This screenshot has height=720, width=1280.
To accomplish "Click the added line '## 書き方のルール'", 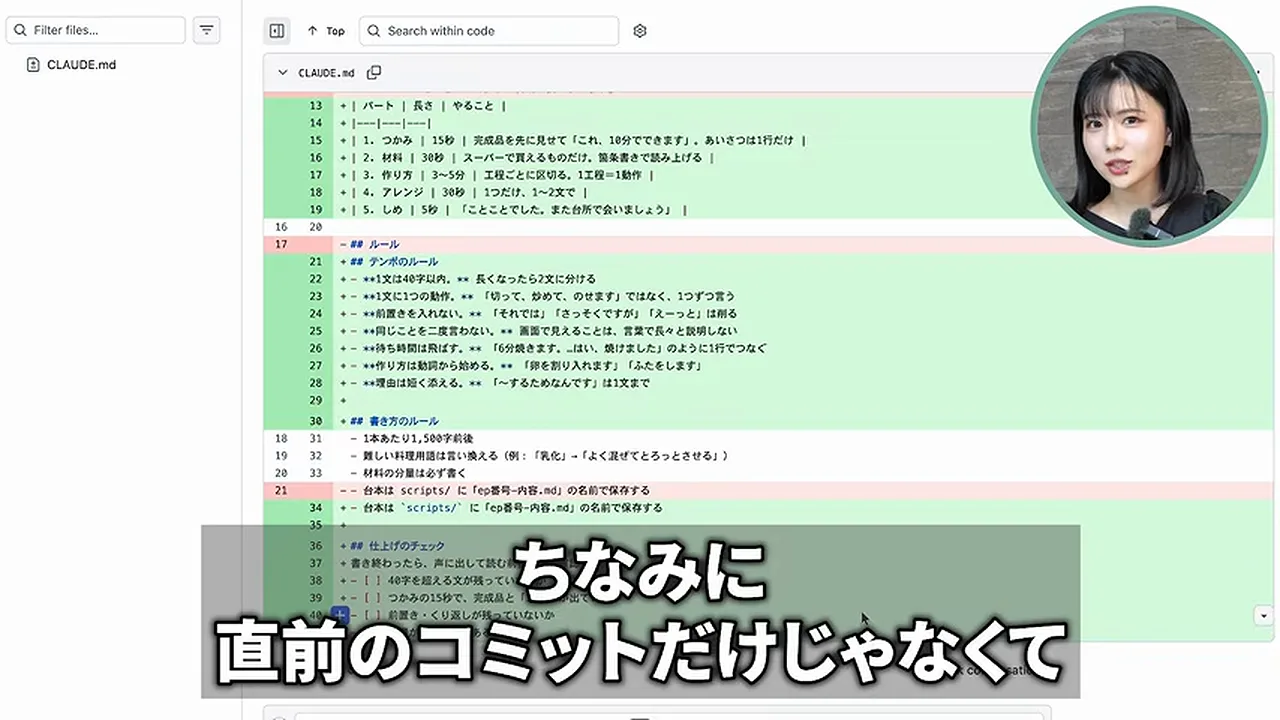I will pyautogui.click(x=393, y=421).
